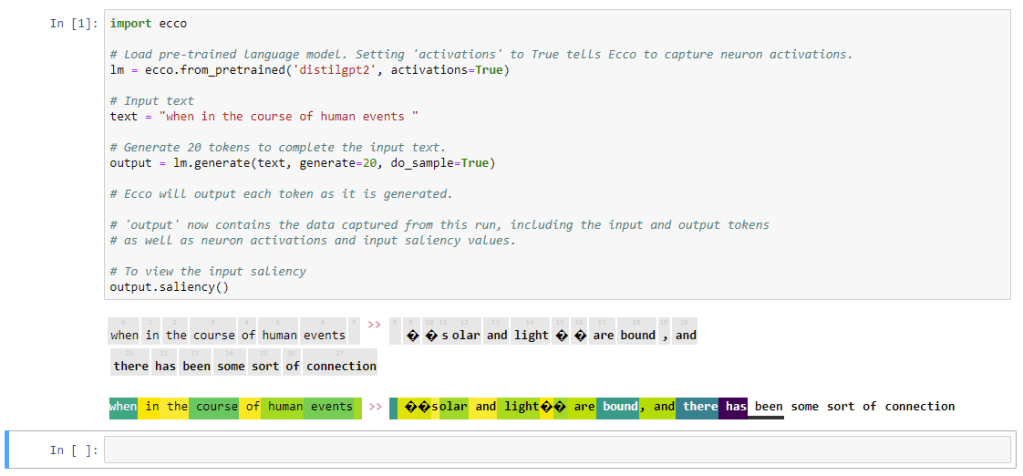Click the empty code cell input
This screenshot has height=476, width=1023.
(x=557, y=450)
